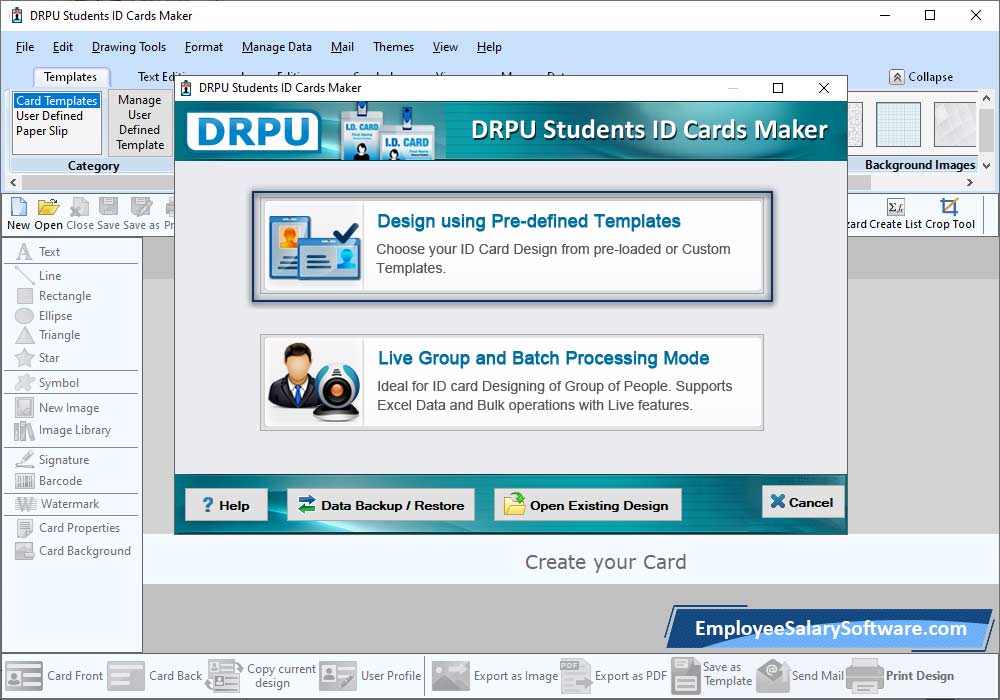Viewport: 1000px width, 700px height.
Task: Click the Close file toolbar icon
Action: pyautogui.click(x=80, y=214)
